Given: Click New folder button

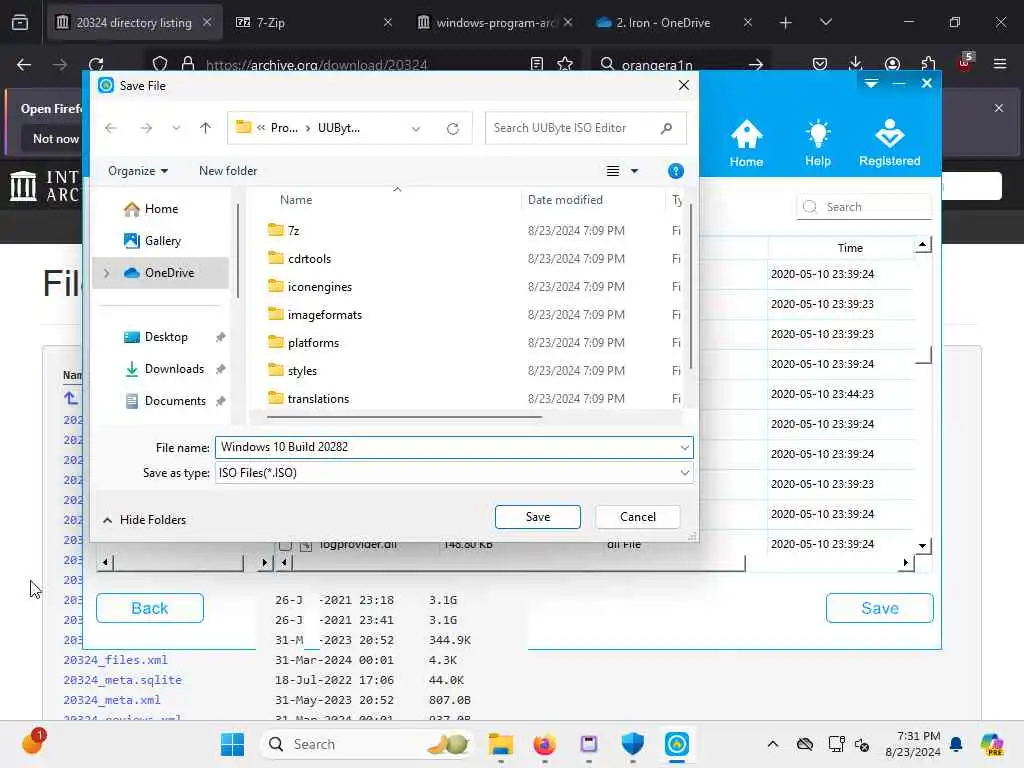Looking at the screenshot, I should point(227,171).
